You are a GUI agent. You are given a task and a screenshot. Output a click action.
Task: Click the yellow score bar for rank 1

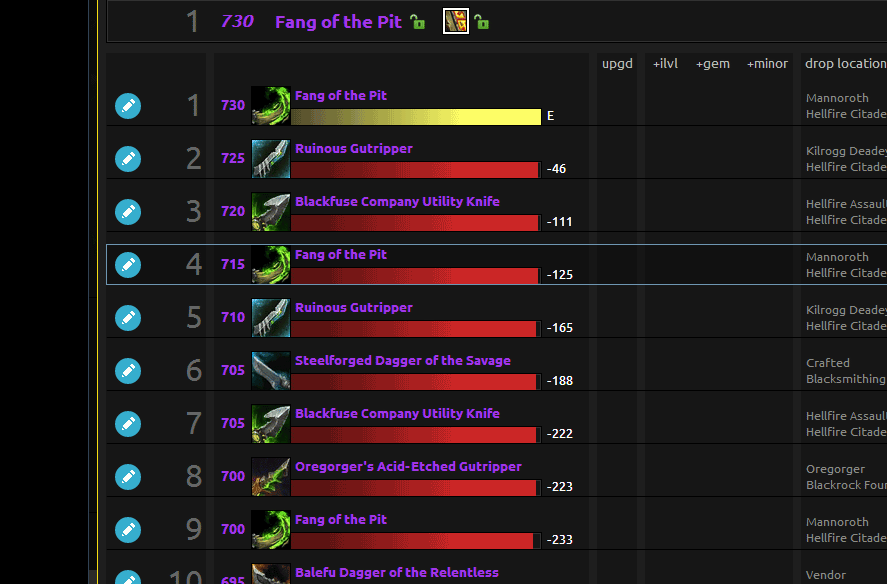[x=416, y=116]
